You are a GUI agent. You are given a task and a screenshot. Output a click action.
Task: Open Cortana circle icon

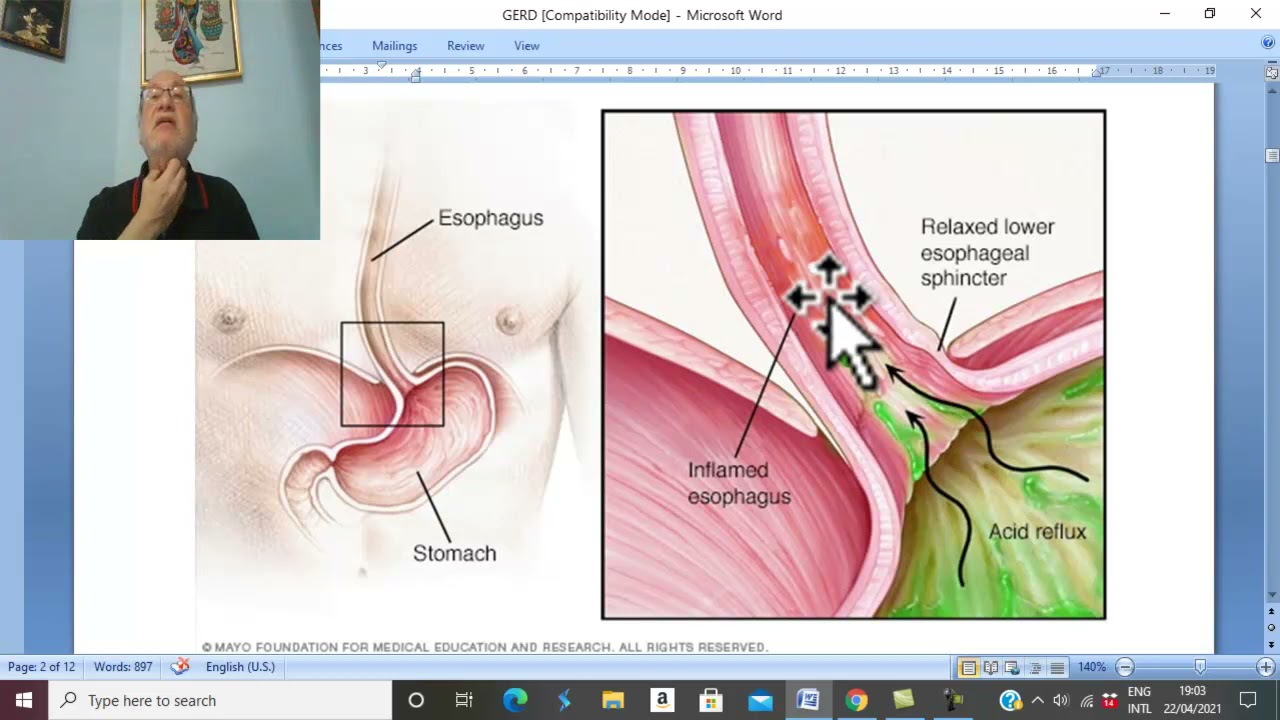pos(416,700)
